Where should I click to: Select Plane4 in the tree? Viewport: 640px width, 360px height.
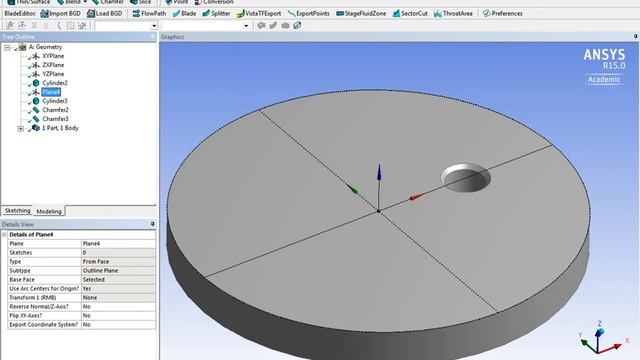51,92
